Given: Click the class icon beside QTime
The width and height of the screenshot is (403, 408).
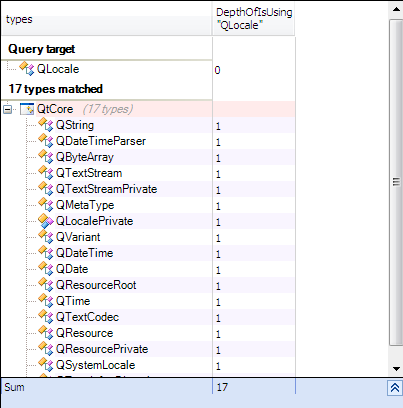Looking at the screenshot, I should pos(46,301).
